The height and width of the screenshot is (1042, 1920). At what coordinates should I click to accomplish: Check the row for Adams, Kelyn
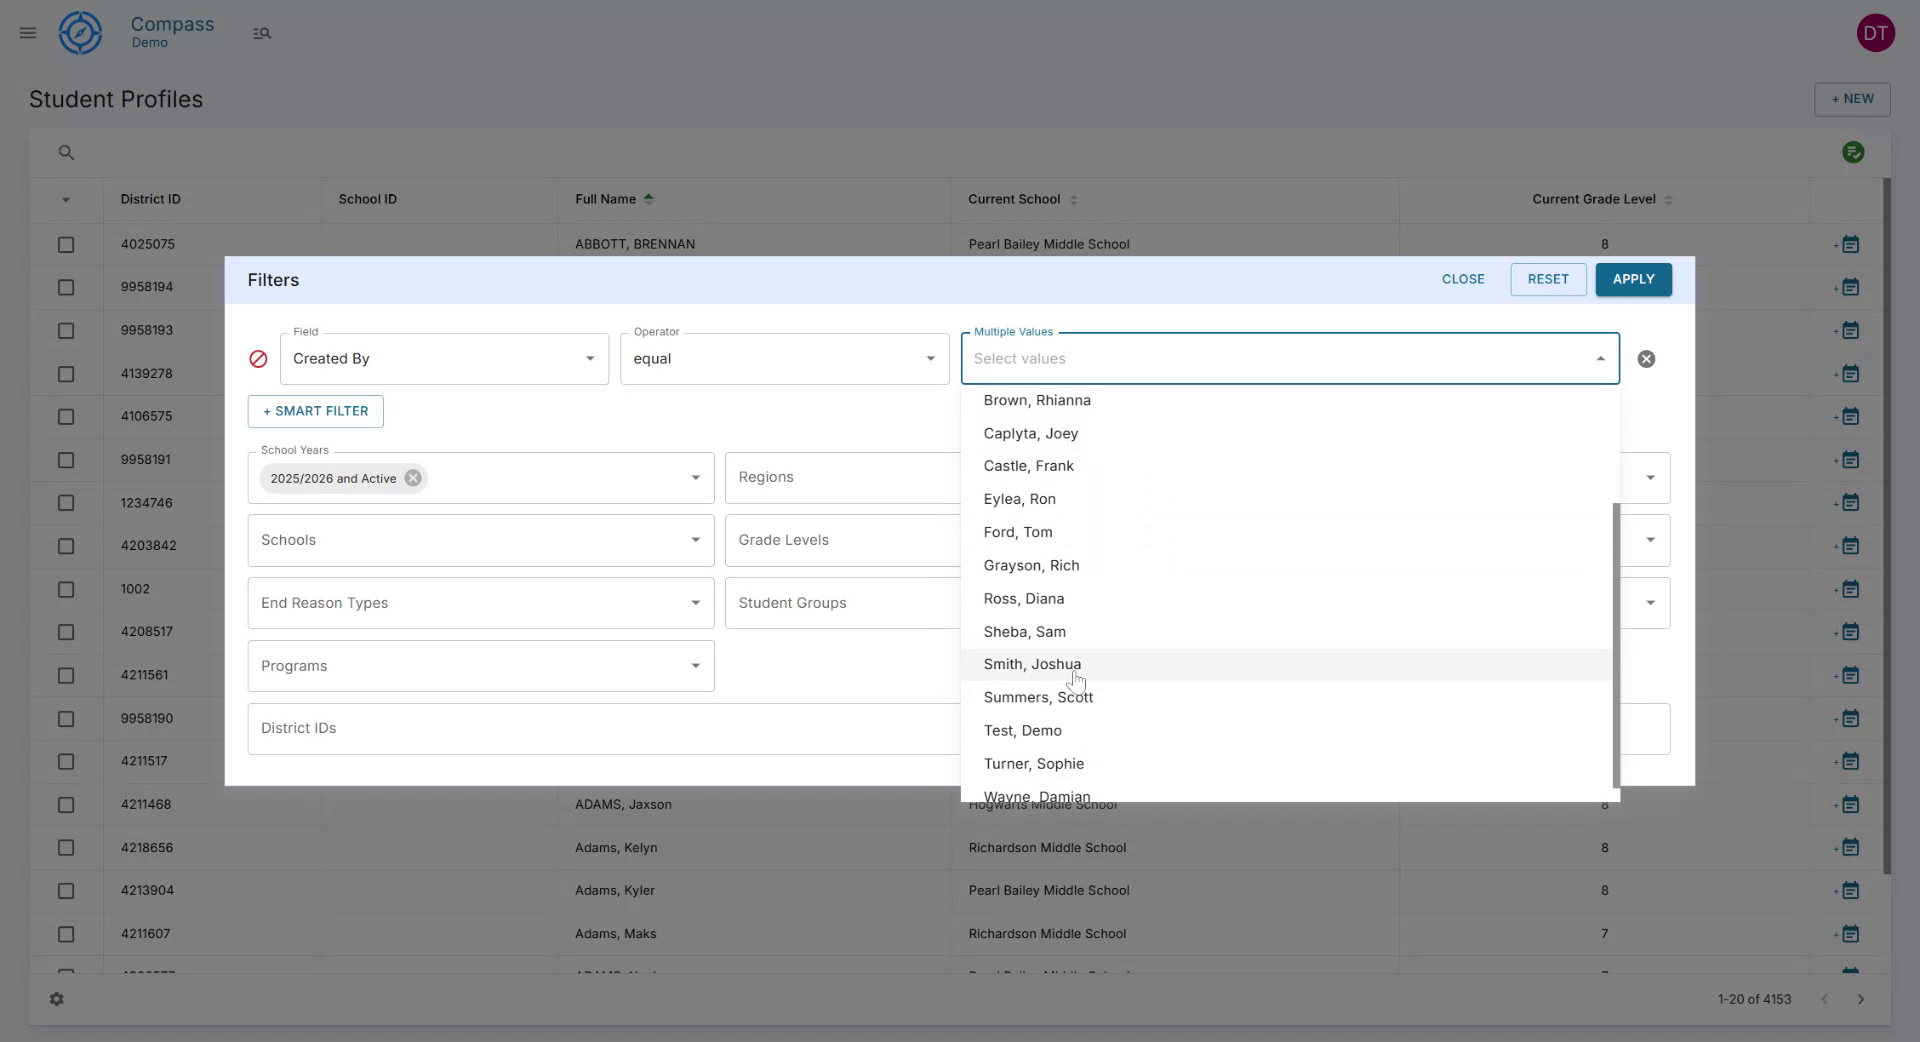pyautogui.click(x=66, y=848)
